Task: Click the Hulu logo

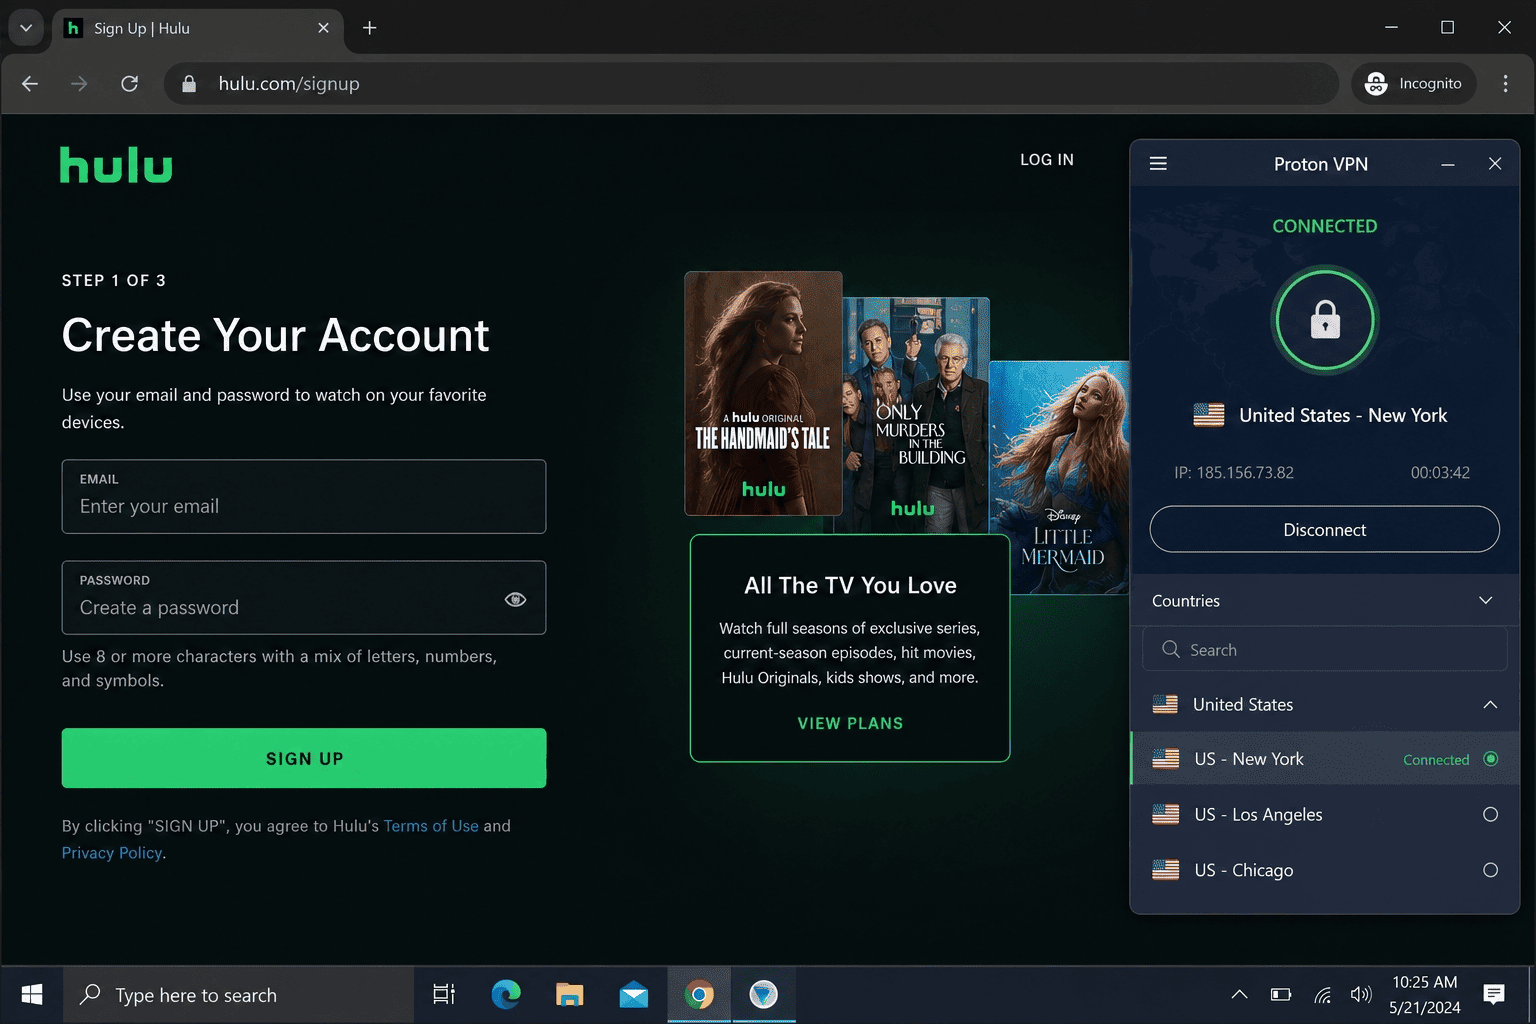Action: (116, 166)
